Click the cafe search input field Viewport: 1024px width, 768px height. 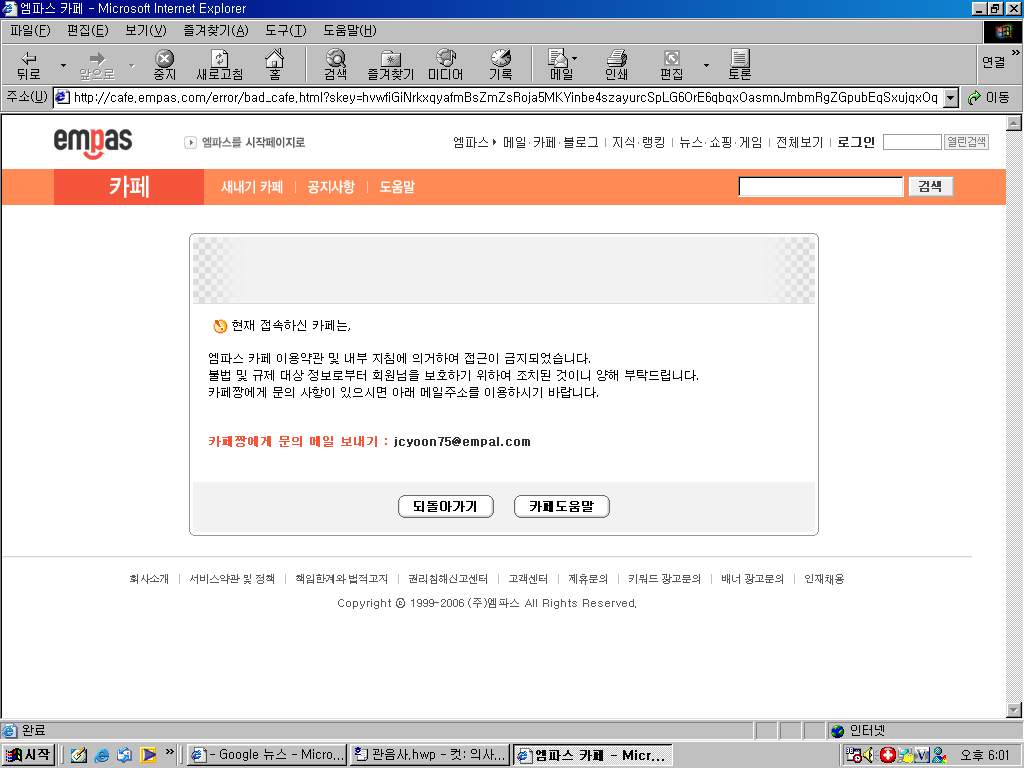(x=820, y=186)
